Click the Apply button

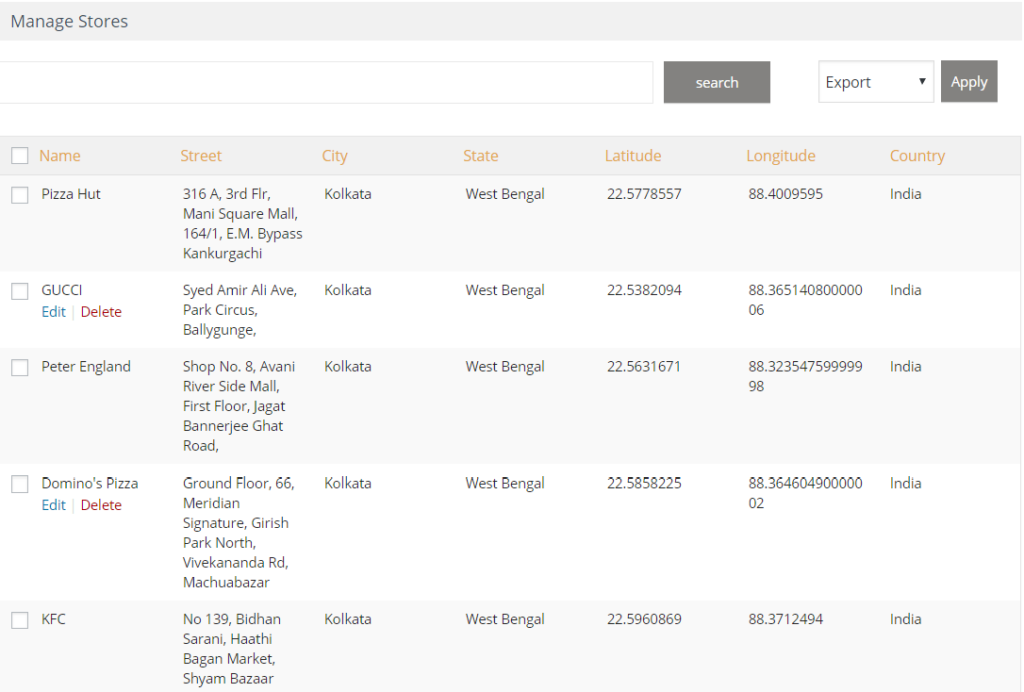(968, 82)
